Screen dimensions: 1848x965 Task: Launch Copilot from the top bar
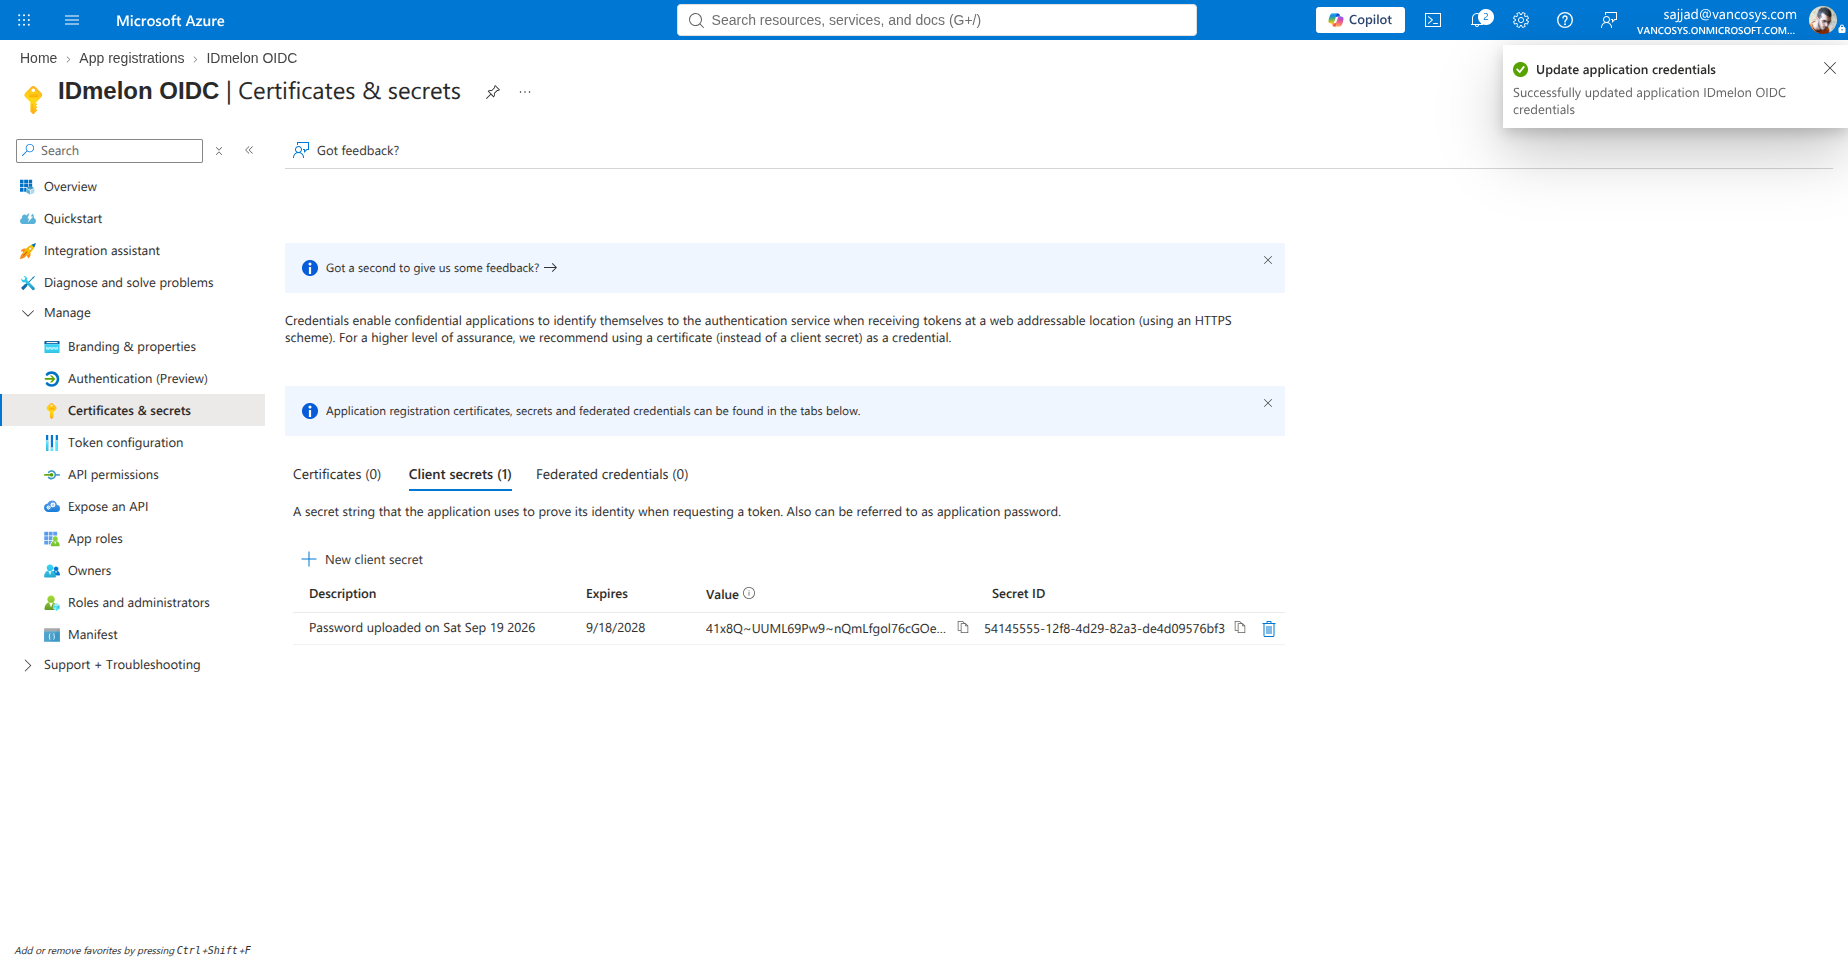(x=1360, y=20)
